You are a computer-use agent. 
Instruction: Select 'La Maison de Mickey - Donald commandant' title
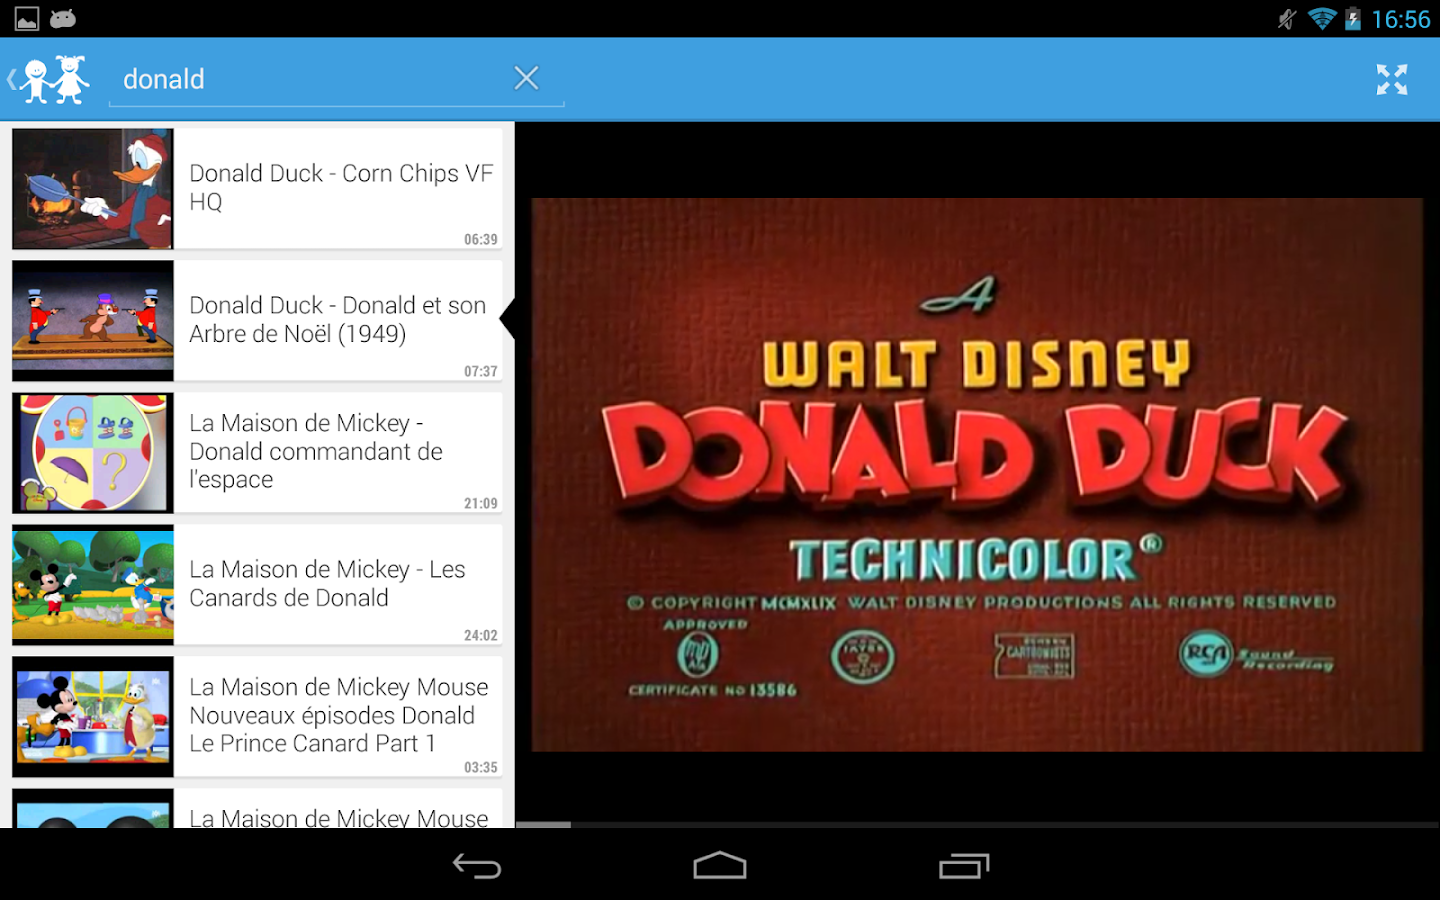(316, 451)
